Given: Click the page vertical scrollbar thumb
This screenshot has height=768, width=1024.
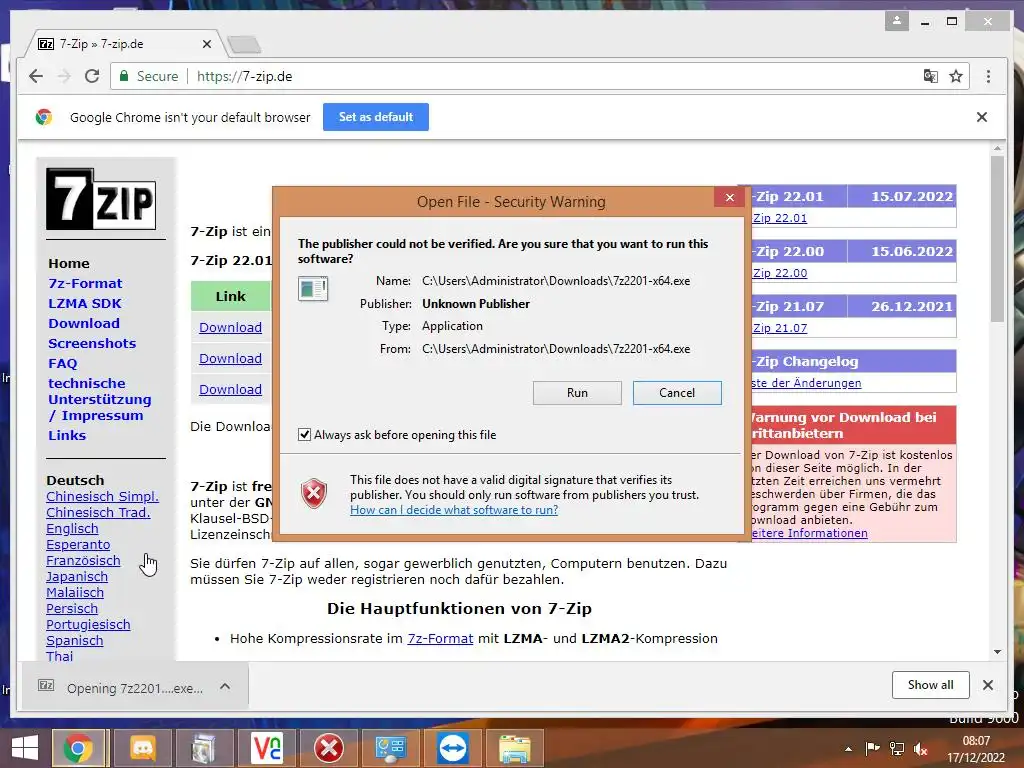Looking at the screenshot, I should 997,238.
